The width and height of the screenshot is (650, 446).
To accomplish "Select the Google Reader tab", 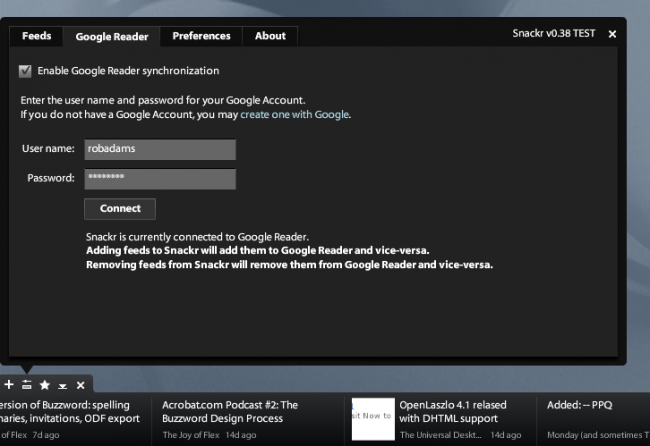I will pyautogui.click(x=112, y=37).
